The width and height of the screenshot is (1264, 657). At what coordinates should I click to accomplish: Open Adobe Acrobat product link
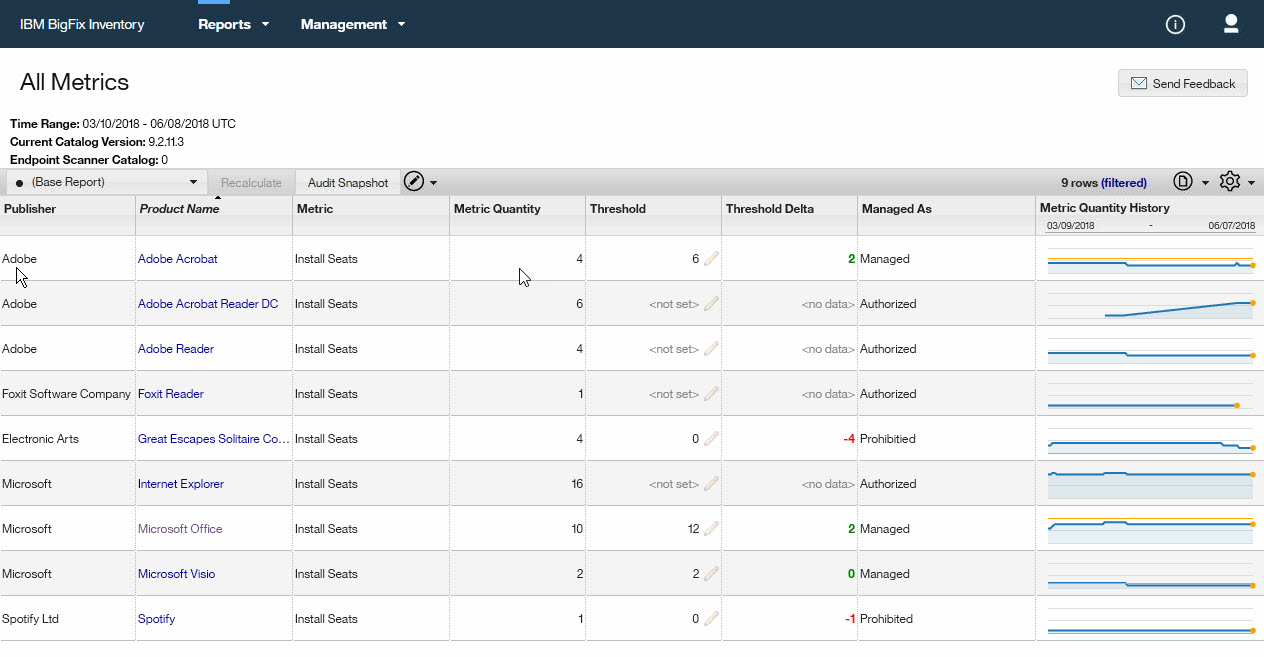pos(178,259)
